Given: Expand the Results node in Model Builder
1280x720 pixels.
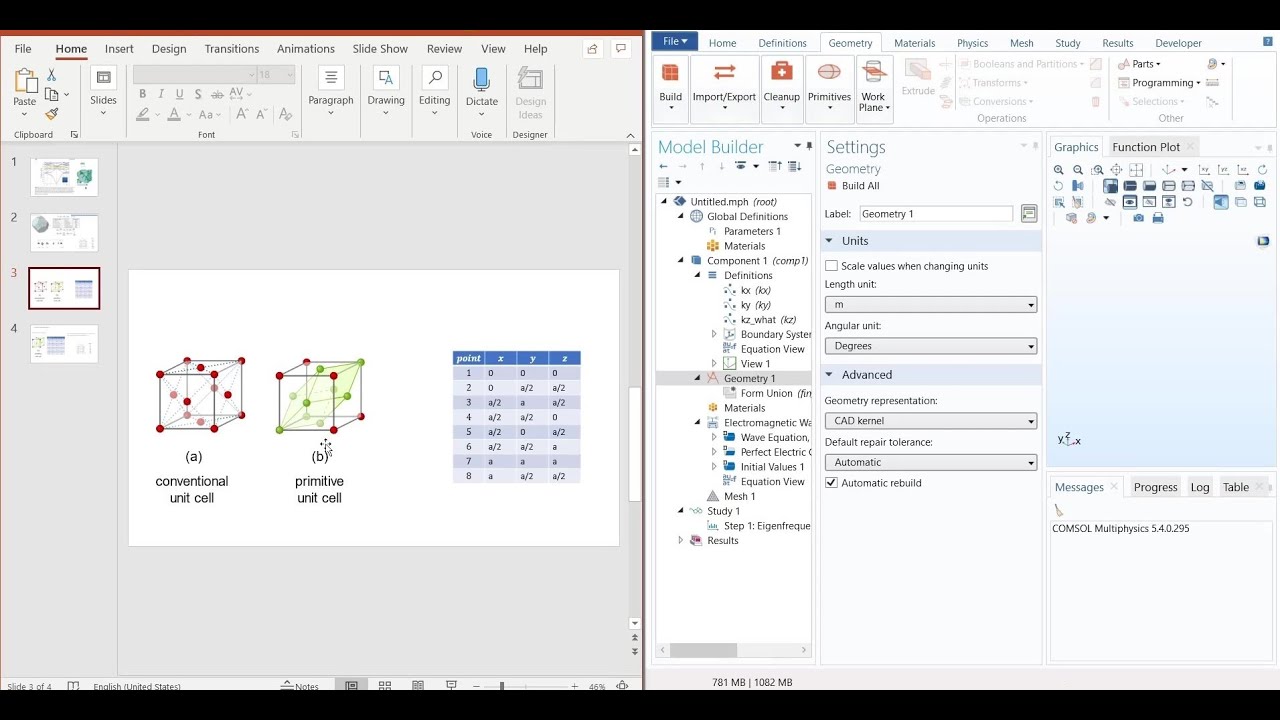Looking at the screenshot, I should [681, 540].
